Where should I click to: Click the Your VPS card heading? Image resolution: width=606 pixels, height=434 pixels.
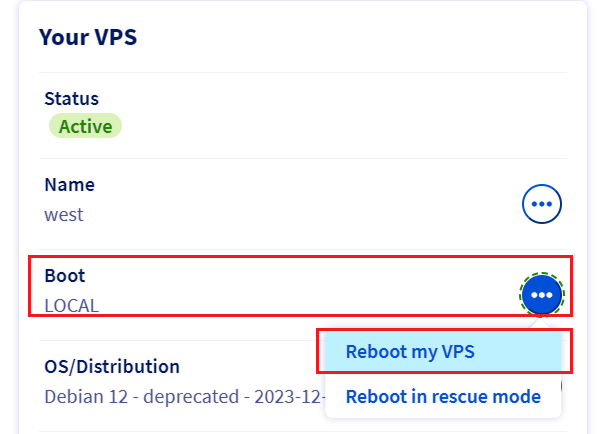point(88,37)
